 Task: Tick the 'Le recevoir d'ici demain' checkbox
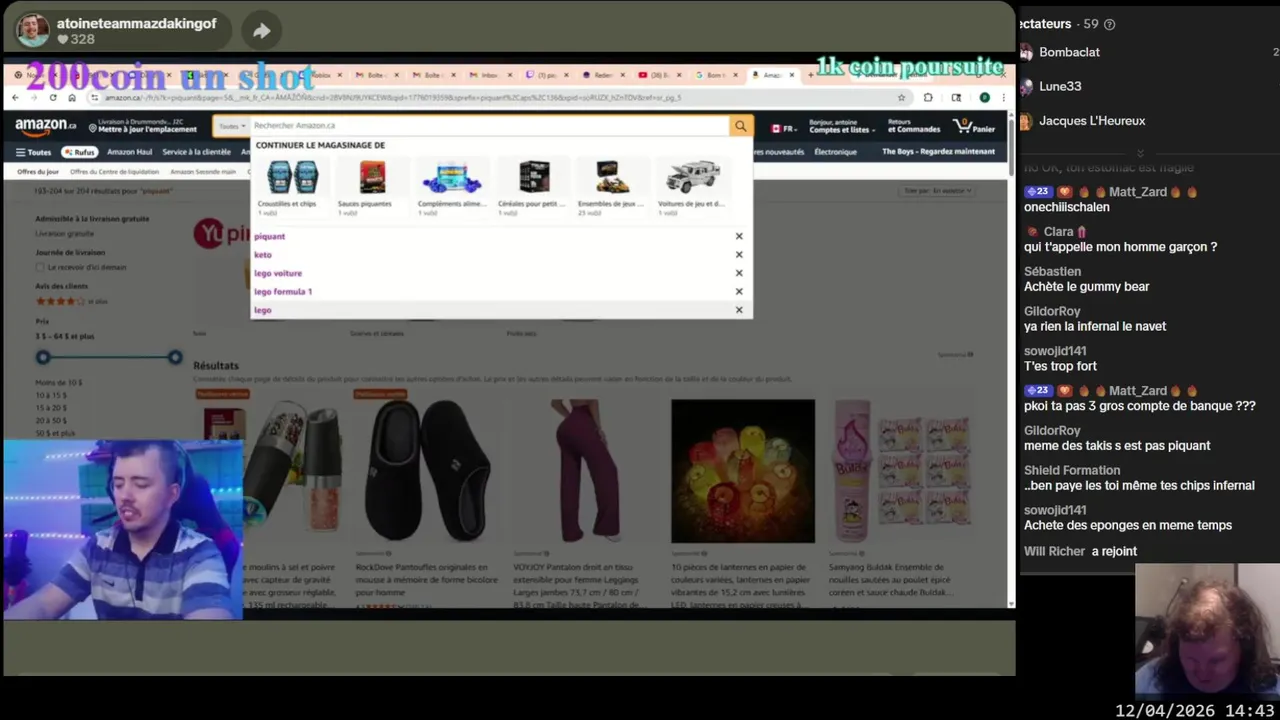pos(40,267)
